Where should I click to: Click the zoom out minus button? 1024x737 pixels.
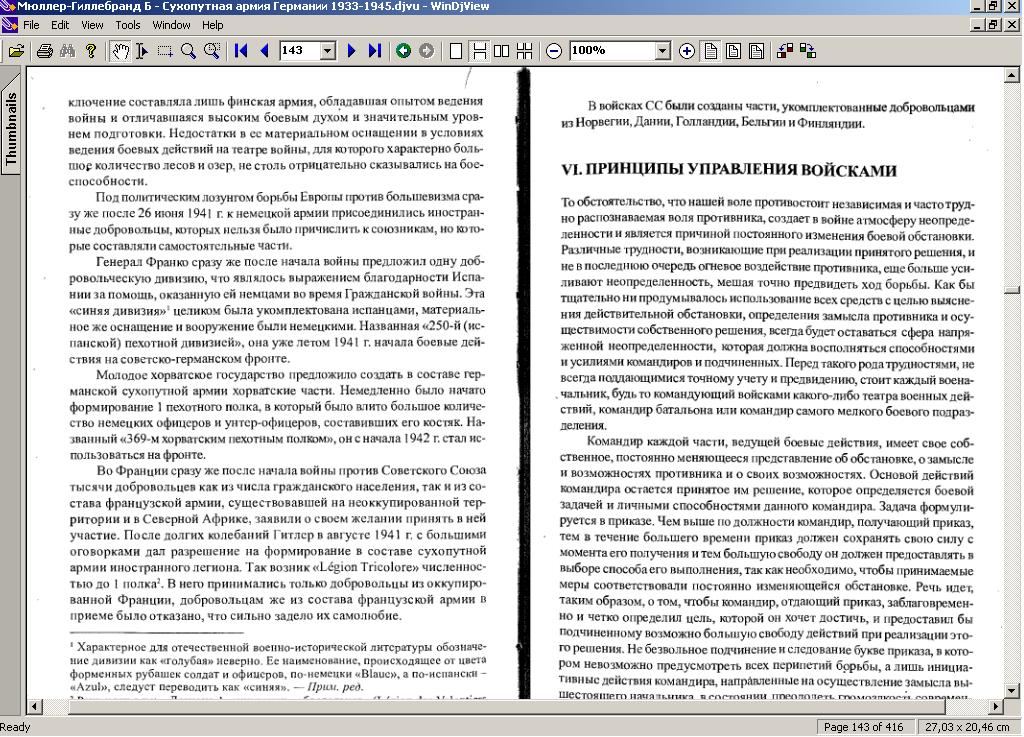[554, 51]
